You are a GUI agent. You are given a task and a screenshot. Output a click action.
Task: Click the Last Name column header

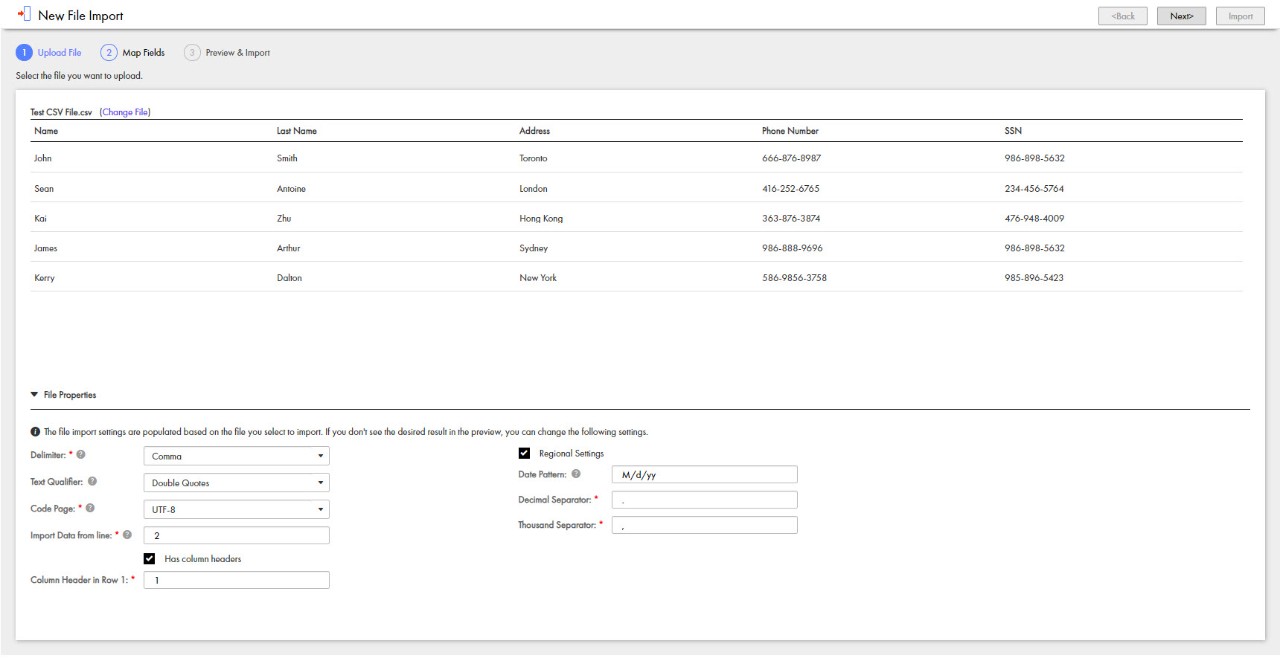(x=297, y=131)
